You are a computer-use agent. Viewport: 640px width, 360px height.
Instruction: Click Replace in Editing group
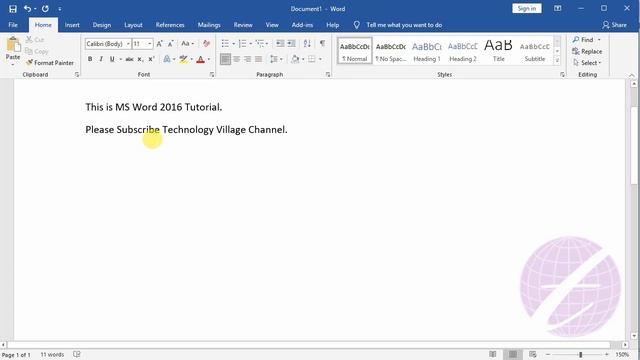pyautogui.click(x=587, y=51)
